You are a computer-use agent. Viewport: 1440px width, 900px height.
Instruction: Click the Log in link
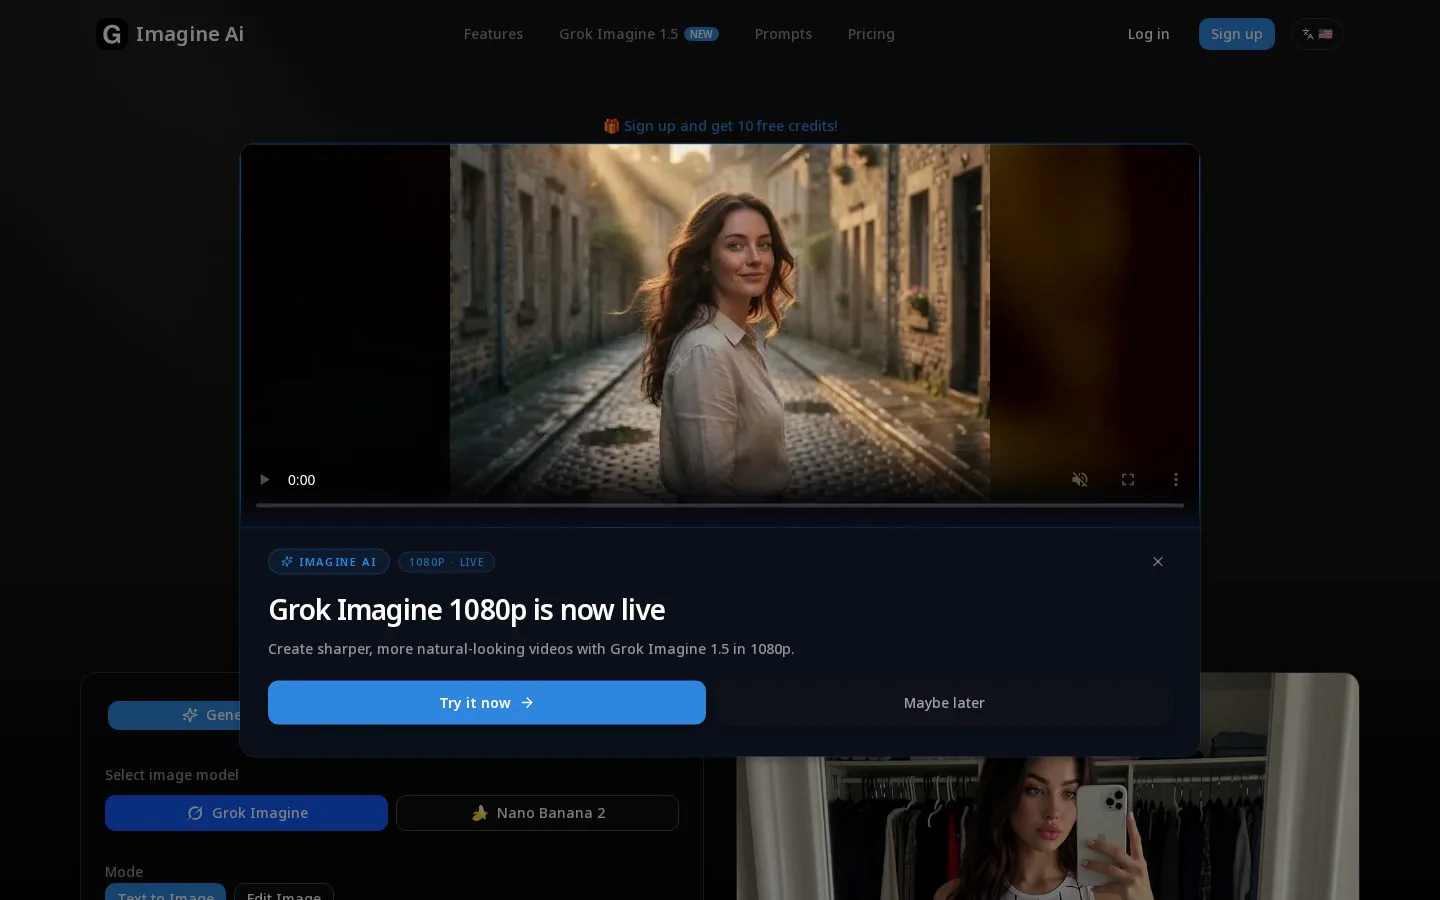coord(1148,34)
